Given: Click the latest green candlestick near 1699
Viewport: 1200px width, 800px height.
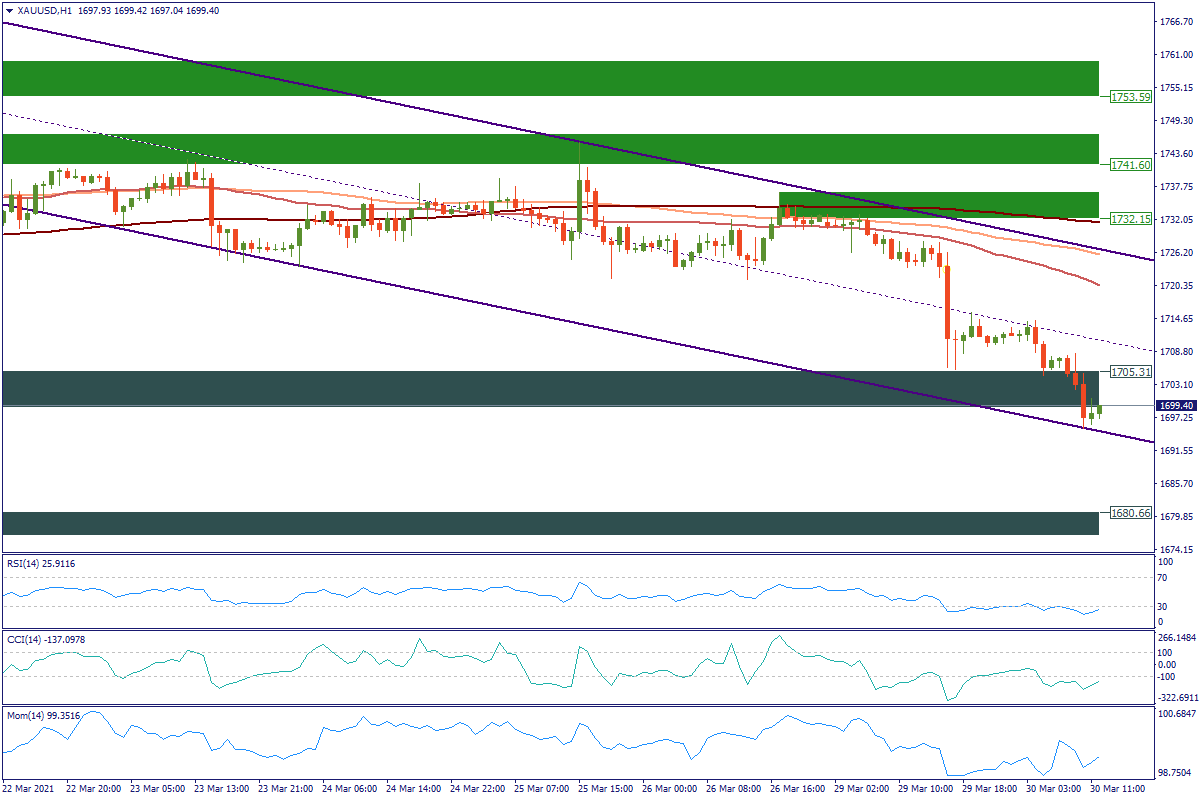Looking at the screenshot, I should [x=1099, y=409].
